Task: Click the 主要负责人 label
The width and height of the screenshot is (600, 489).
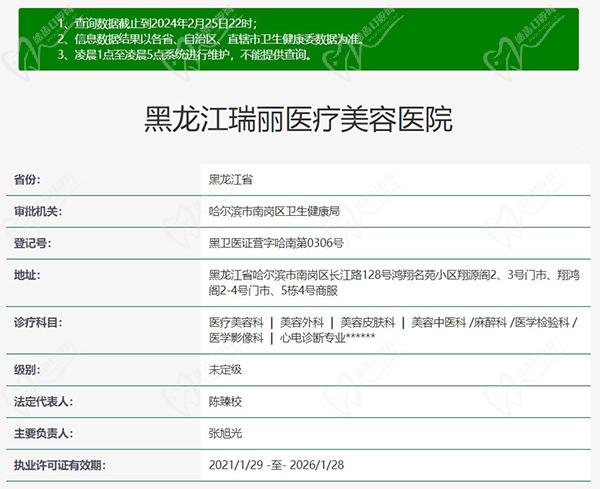Action: click(x=43, y=434)
